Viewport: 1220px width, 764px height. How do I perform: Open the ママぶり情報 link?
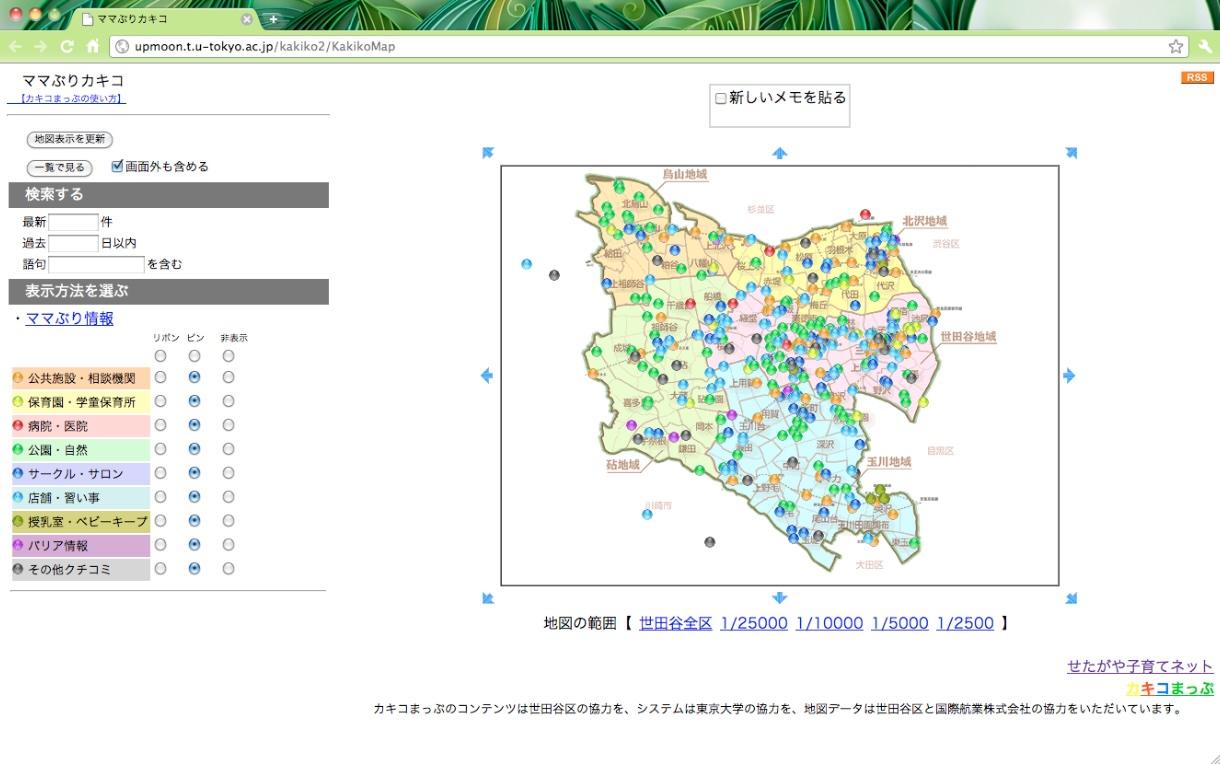[69, 318]
